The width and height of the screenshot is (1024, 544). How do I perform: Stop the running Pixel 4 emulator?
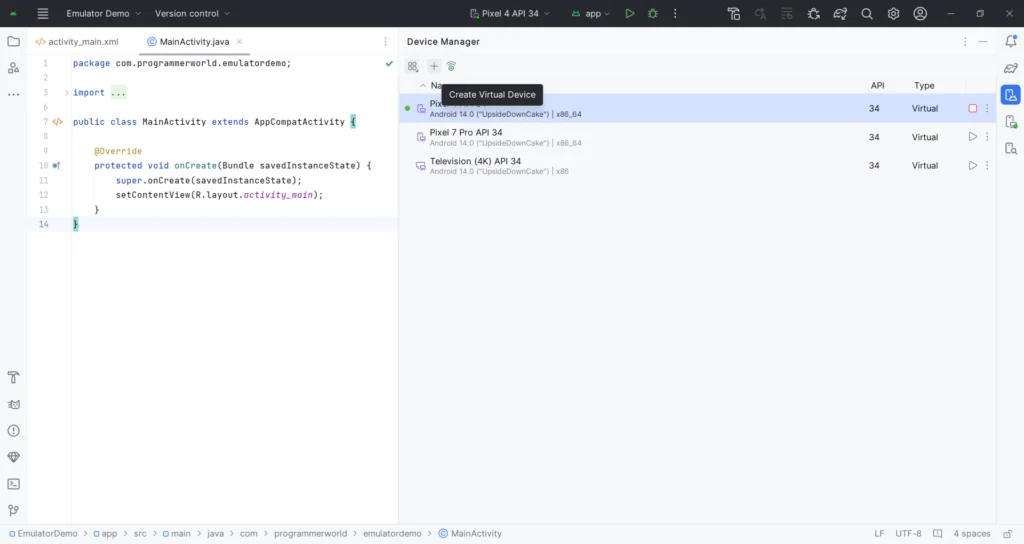pyautogui.click(x=972, y=108)
